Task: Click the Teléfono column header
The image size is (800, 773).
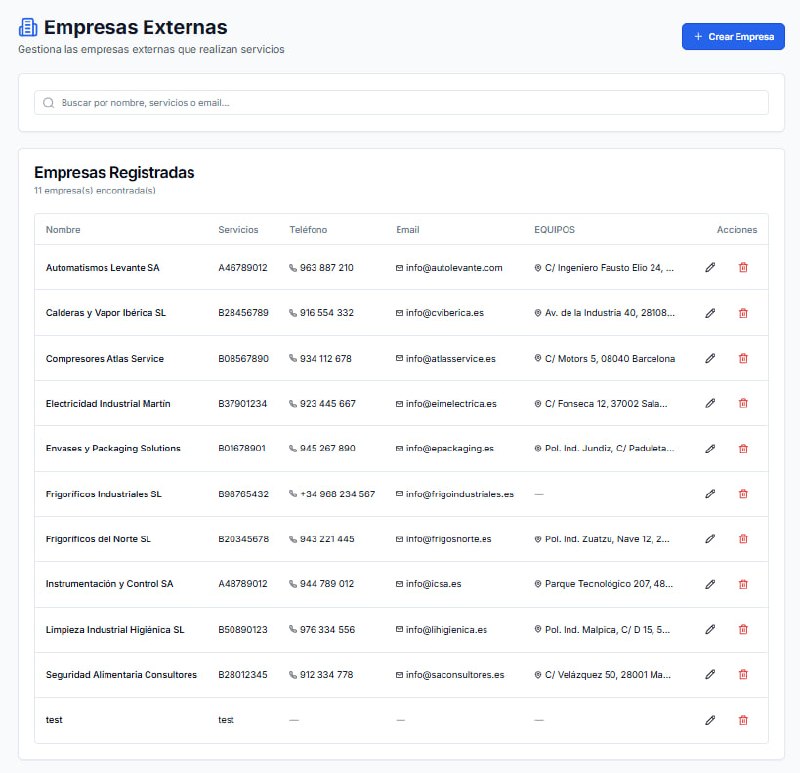Action: [x=308, y=230]
